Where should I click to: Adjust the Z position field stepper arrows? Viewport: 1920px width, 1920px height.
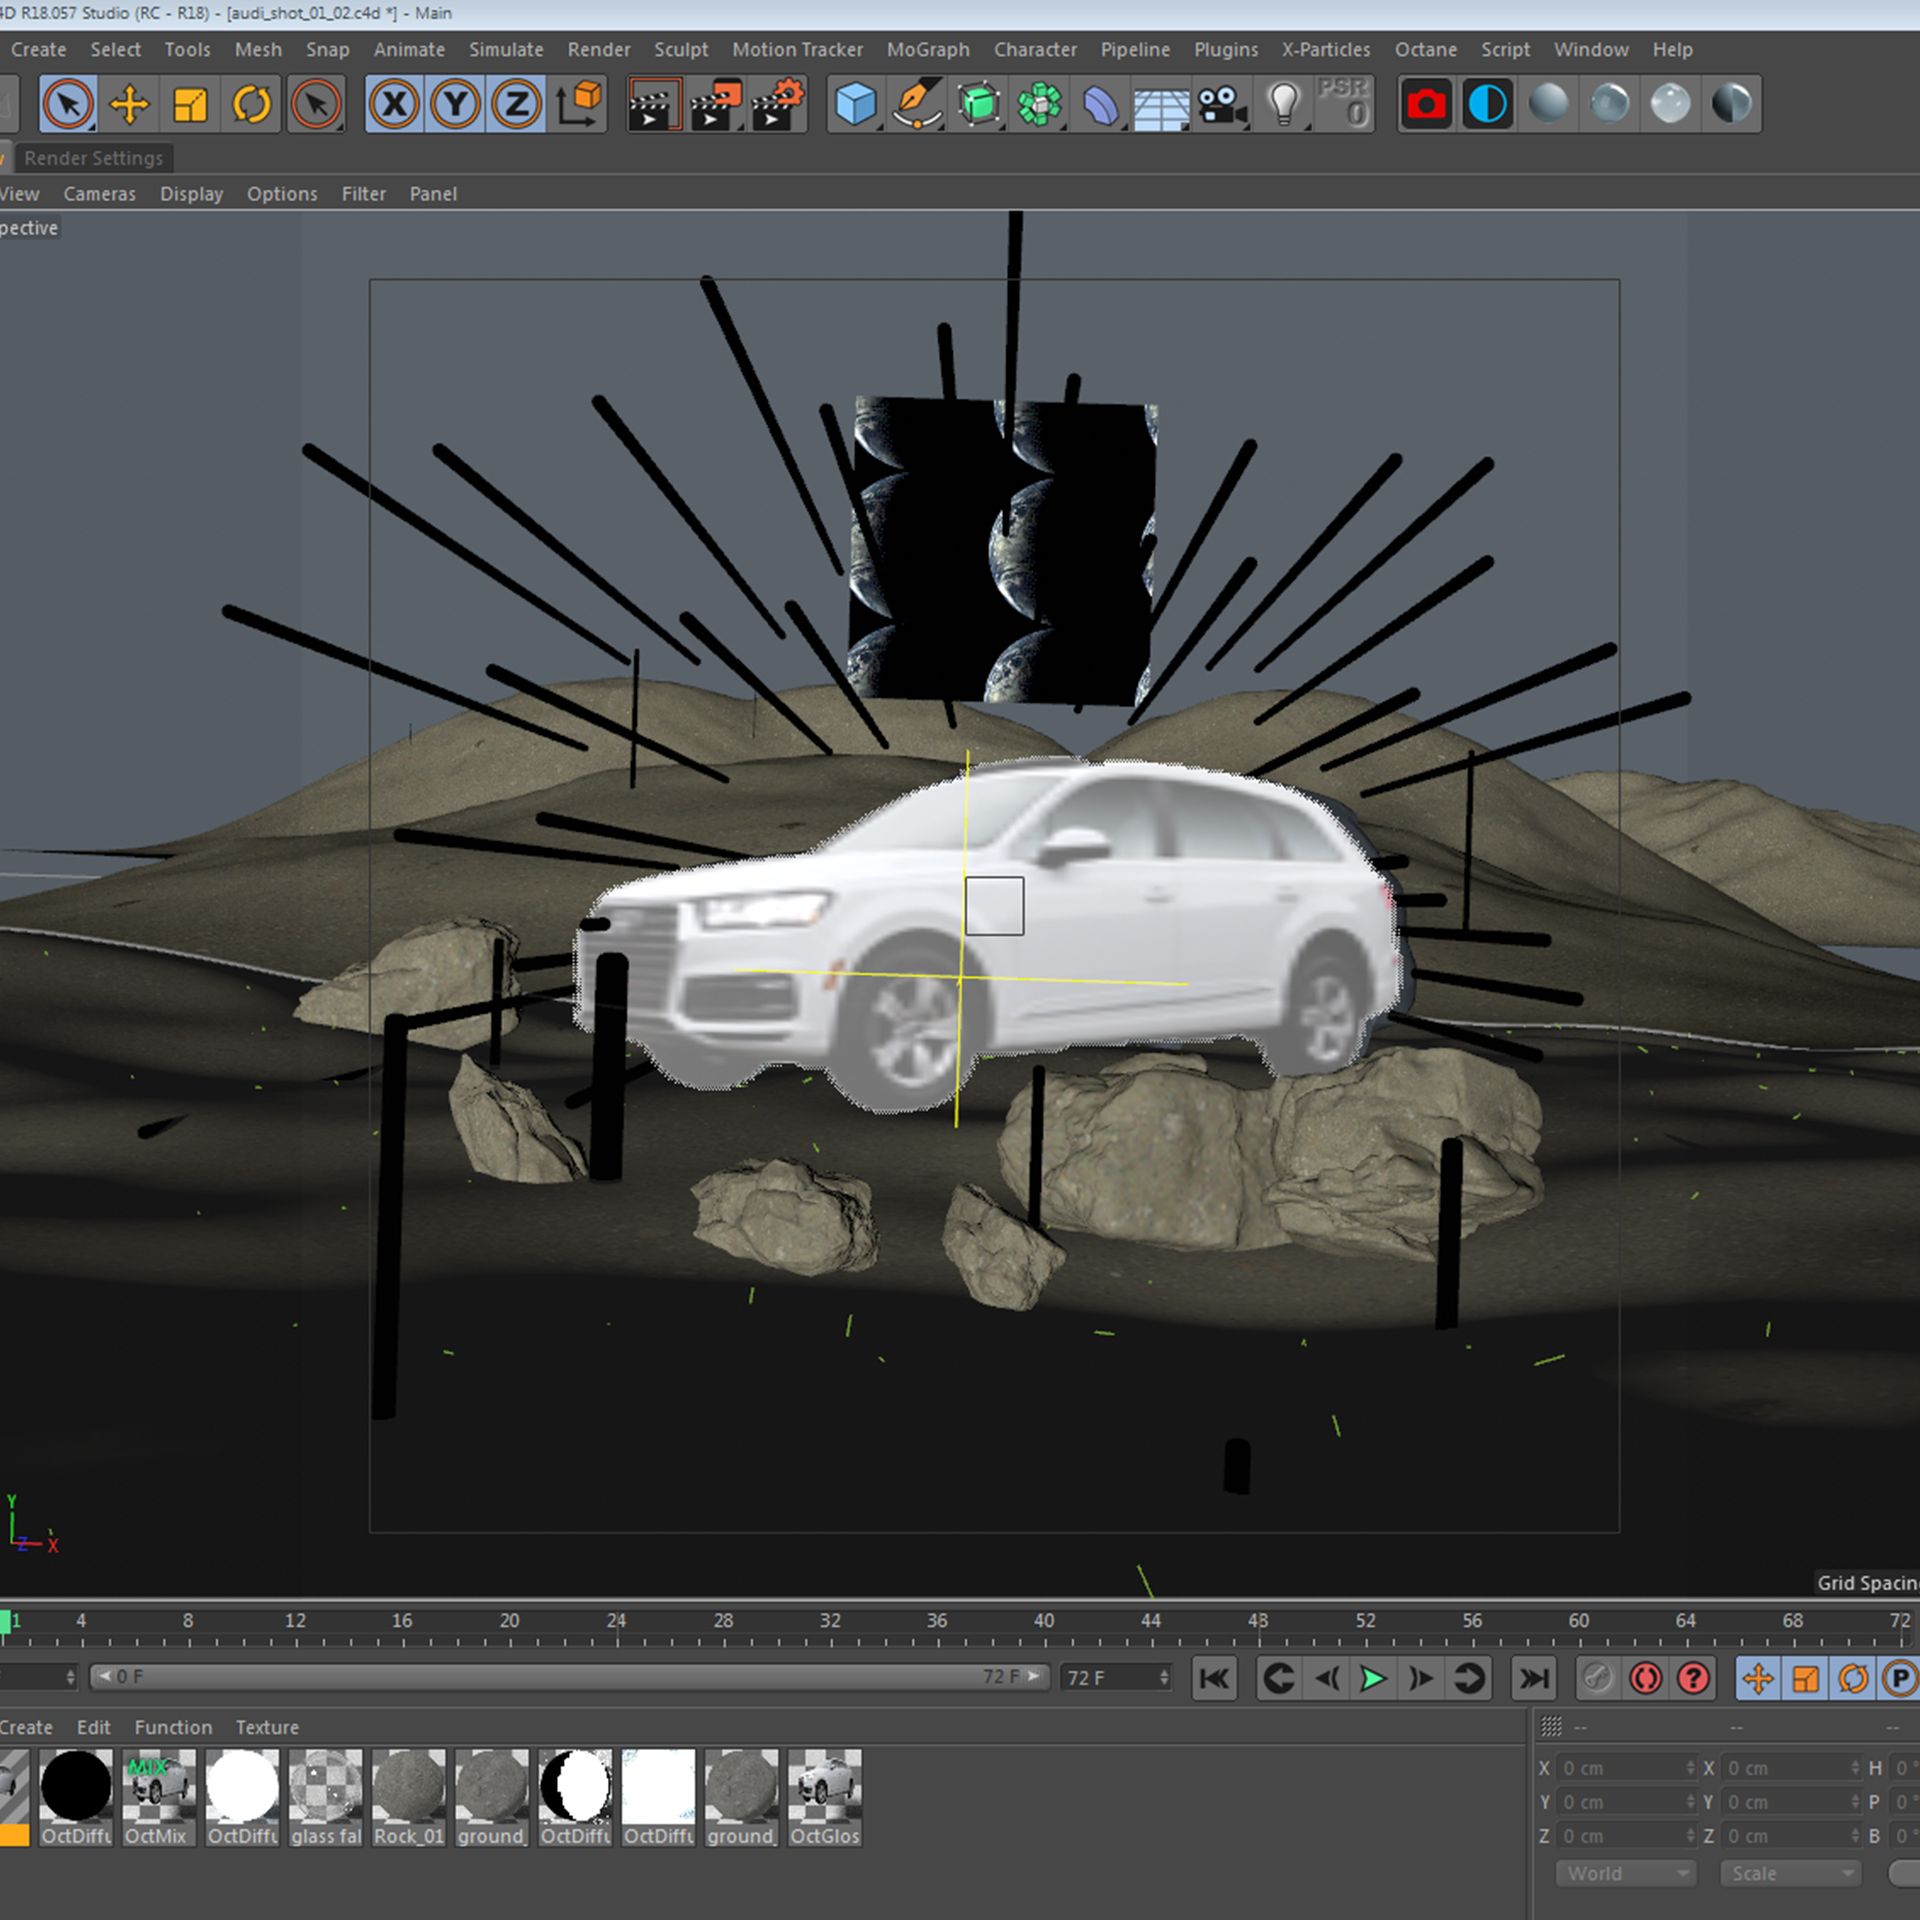1690,1836
